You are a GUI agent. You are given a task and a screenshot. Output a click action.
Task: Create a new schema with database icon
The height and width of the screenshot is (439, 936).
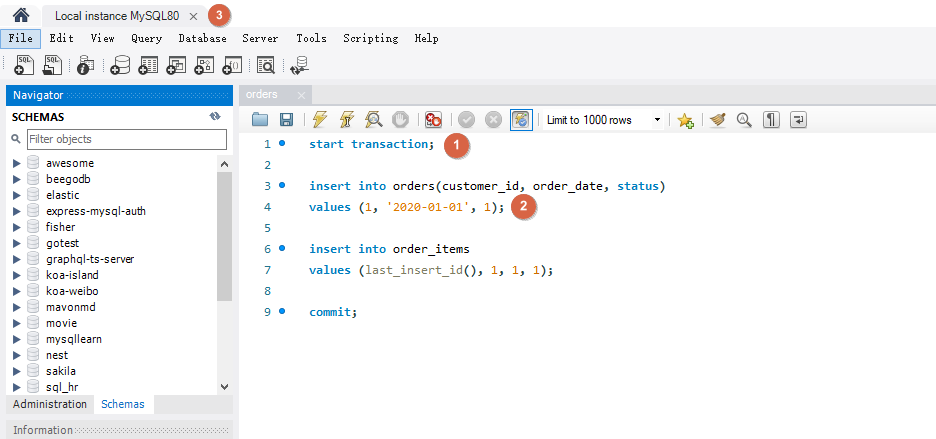(x=121, y=66)
